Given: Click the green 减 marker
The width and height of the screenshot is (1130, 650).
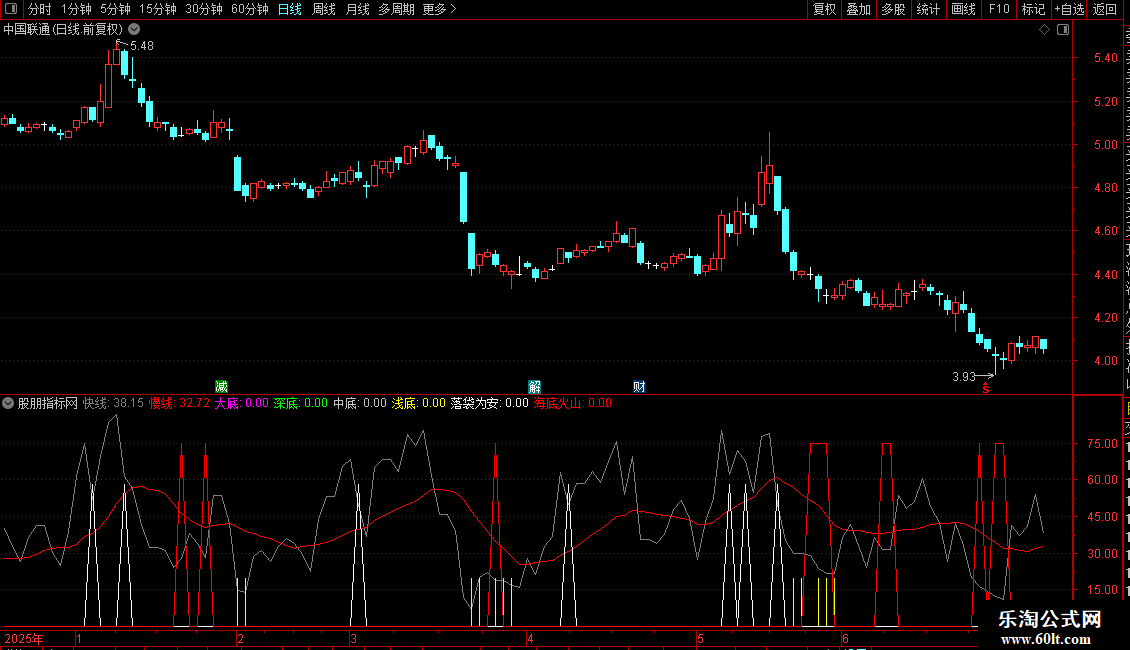Looking at the screenshot, I should (x=221, y=387).
